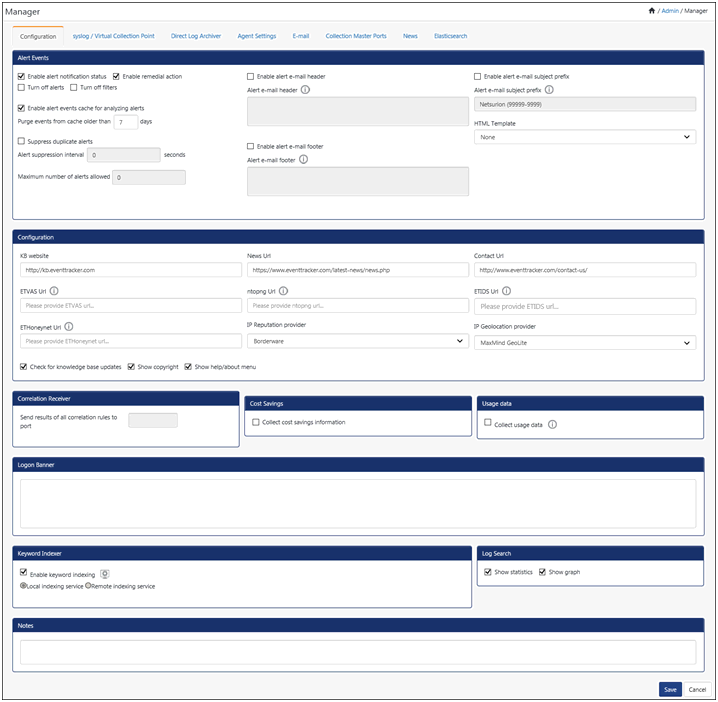Toggle Enable remedial action checkbox

(x=116, y=76)
